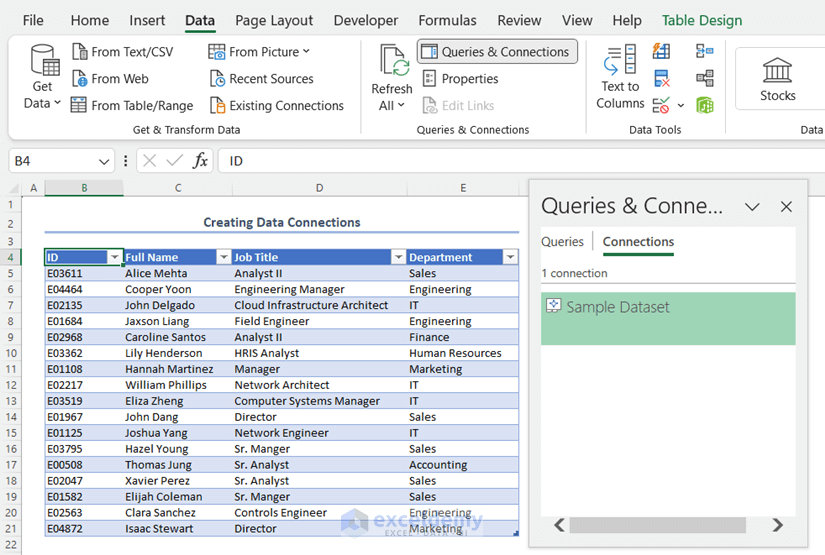
Task: Toggle the Queries & Connections pane button
Action: pyautogui.click(x=497, y=52)
